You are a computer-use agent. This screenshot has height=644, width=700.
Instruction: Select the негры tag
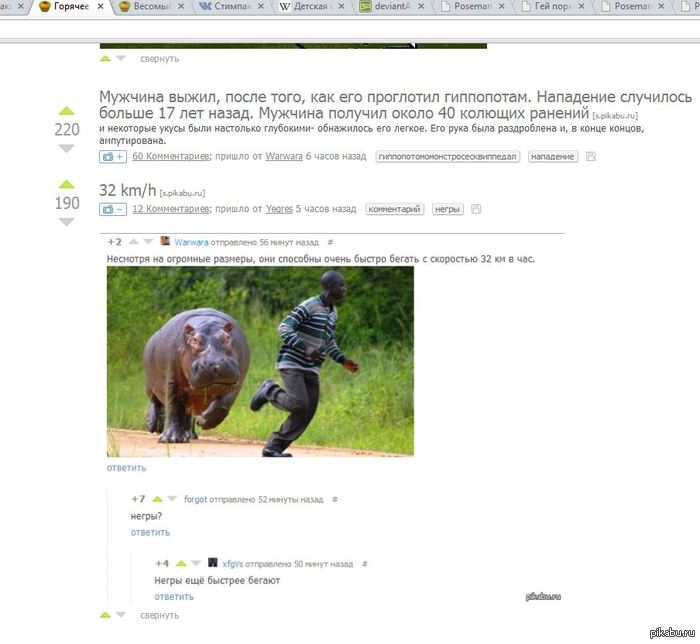tap(447, 209)
